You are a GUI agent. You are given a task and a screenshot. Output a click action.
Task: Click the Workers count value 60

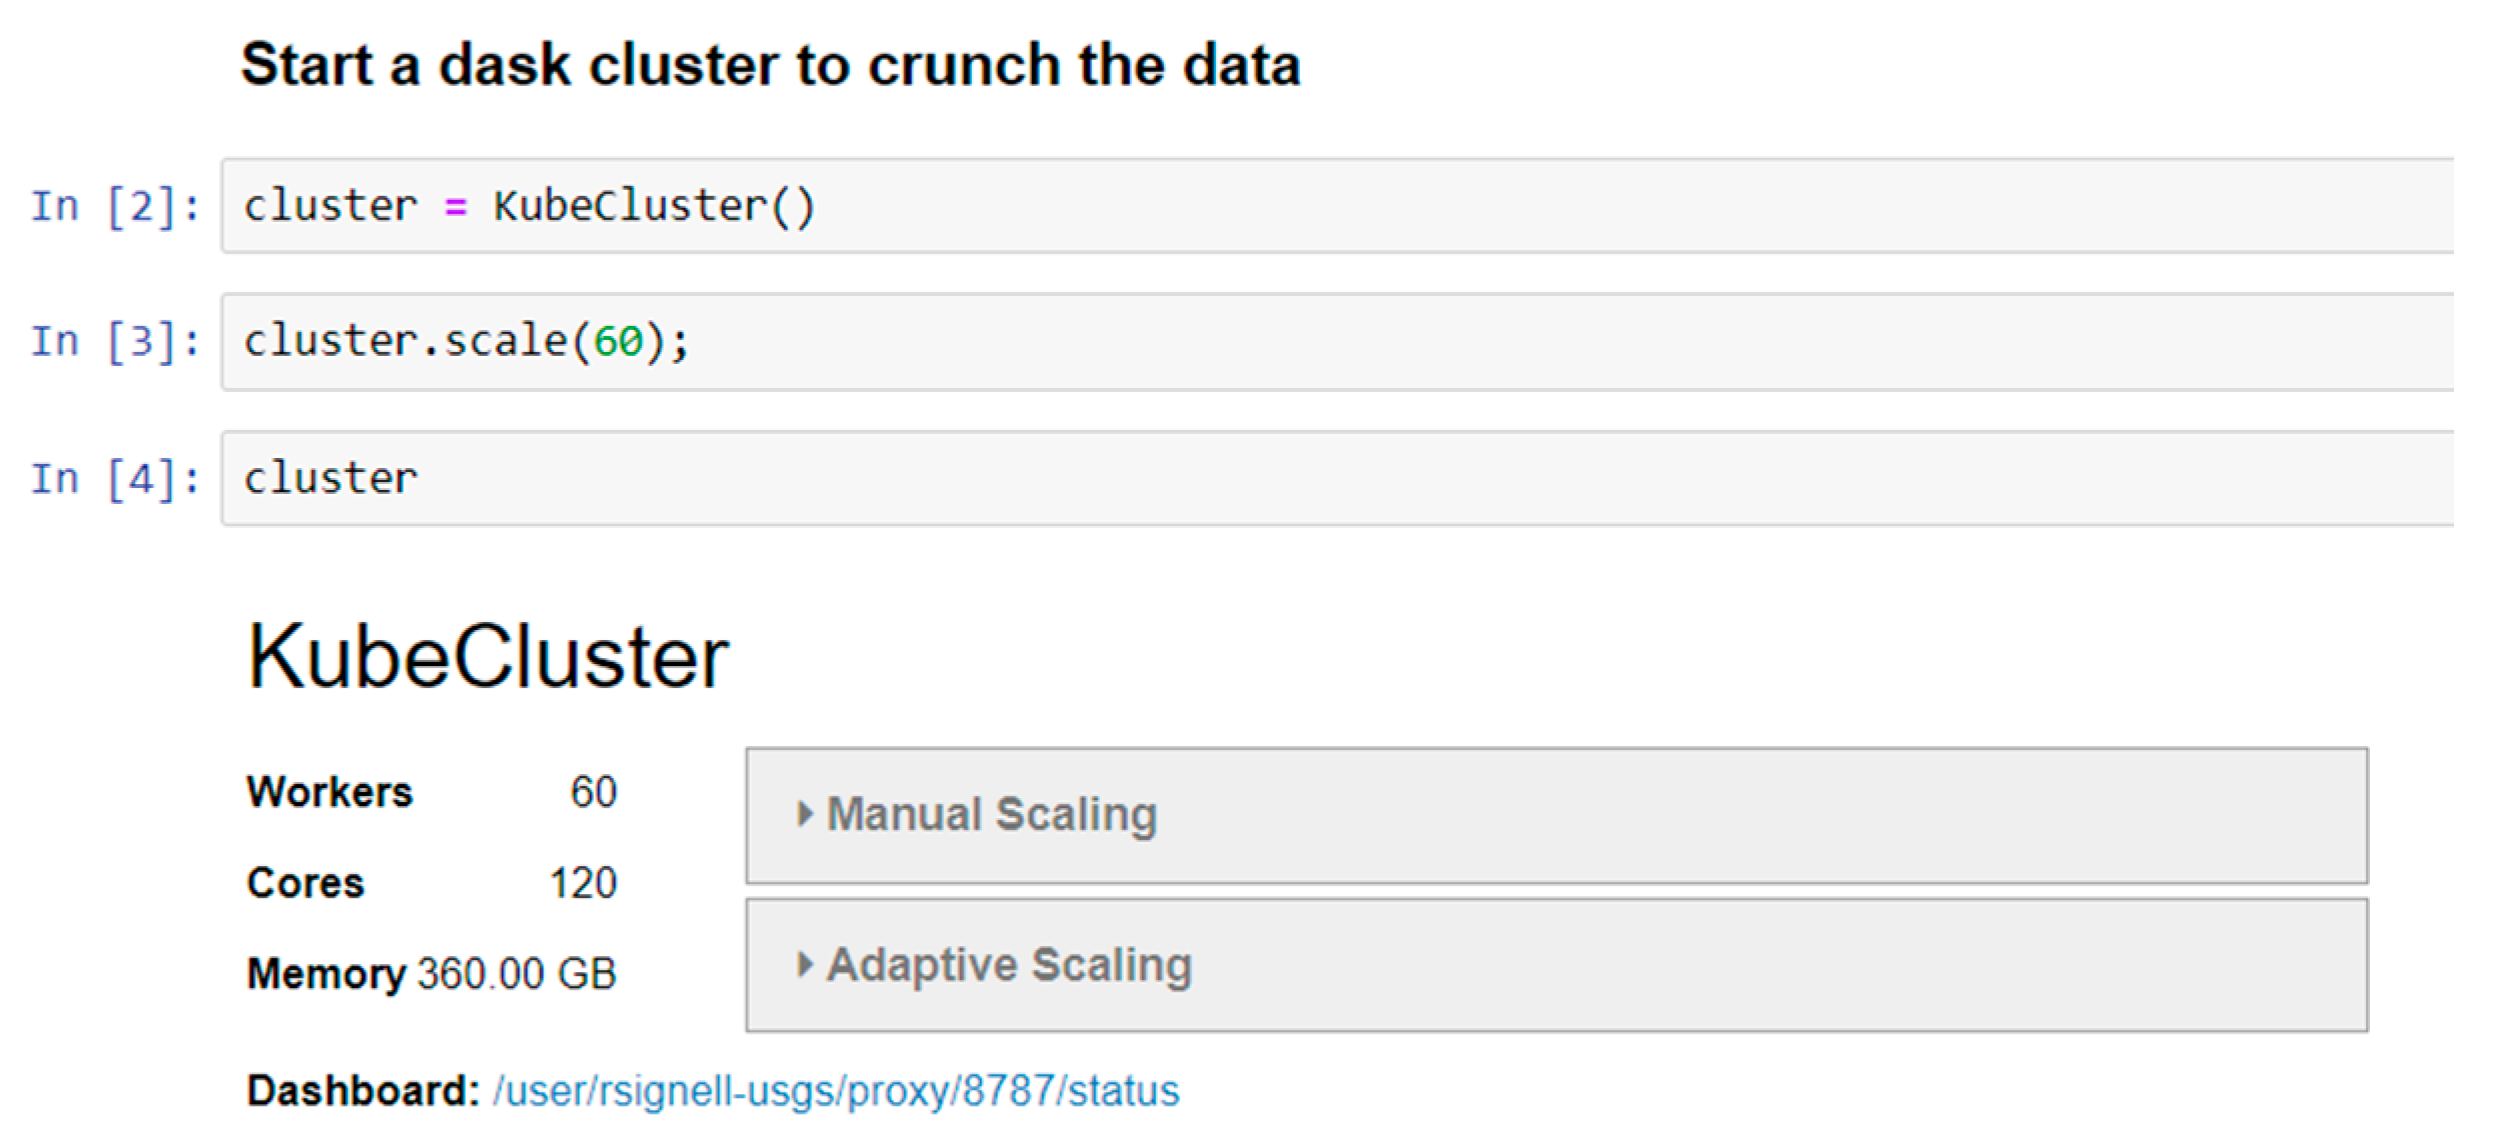[x=593, y=792]
